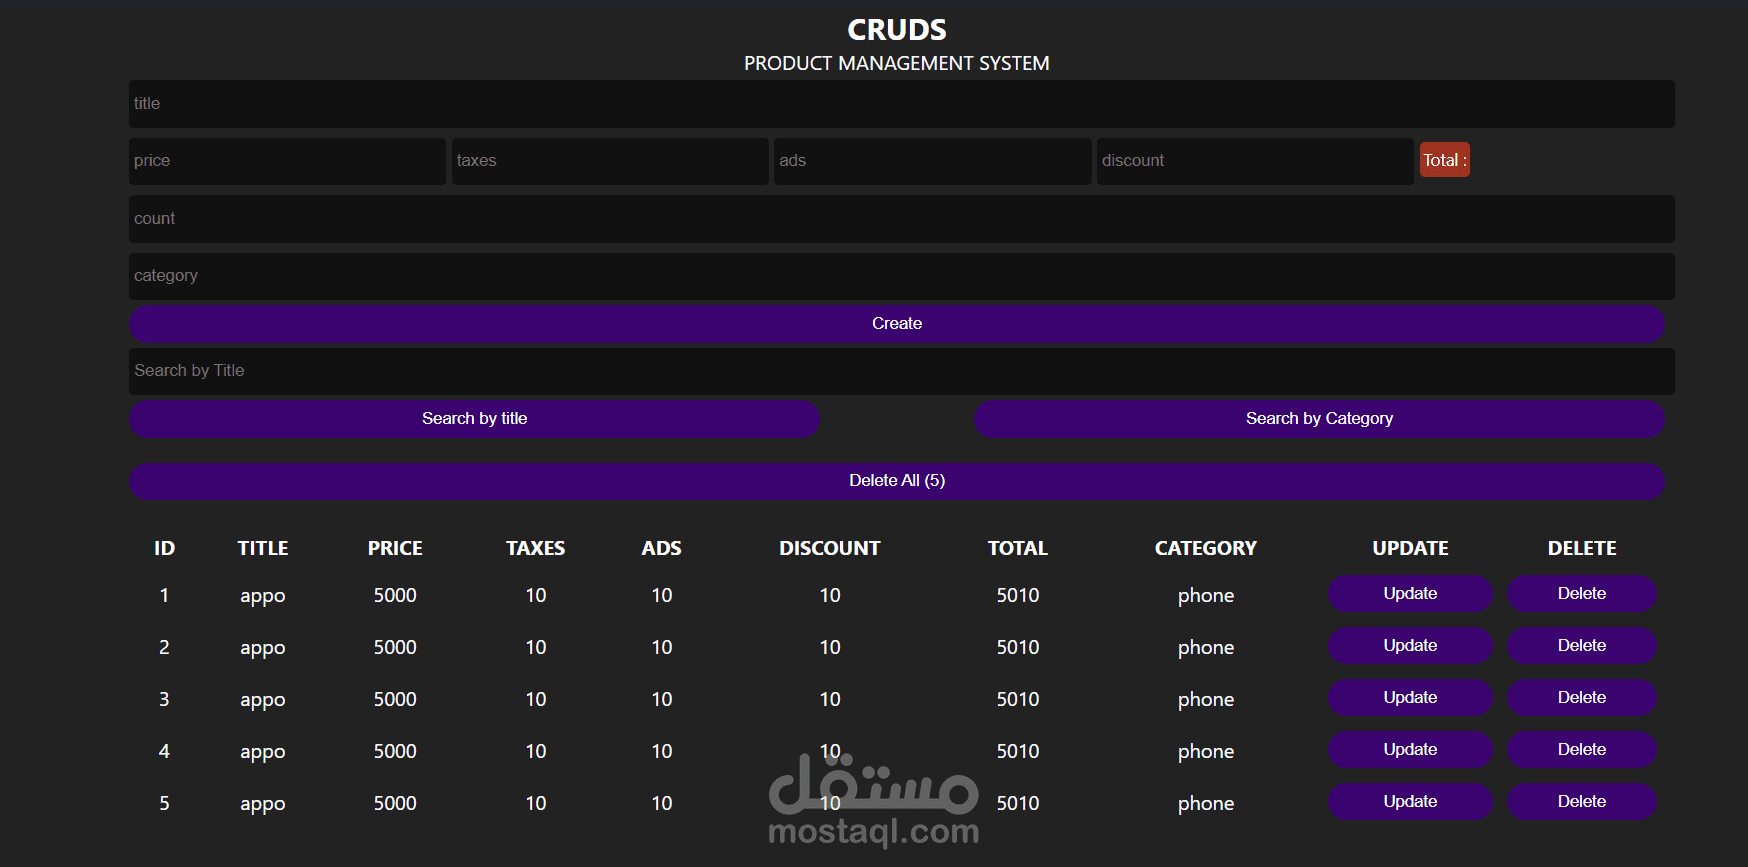Click the PRICE column header
Image resolution: width=1748 pixels, height=867 pixels.
(x=395, y=548)
